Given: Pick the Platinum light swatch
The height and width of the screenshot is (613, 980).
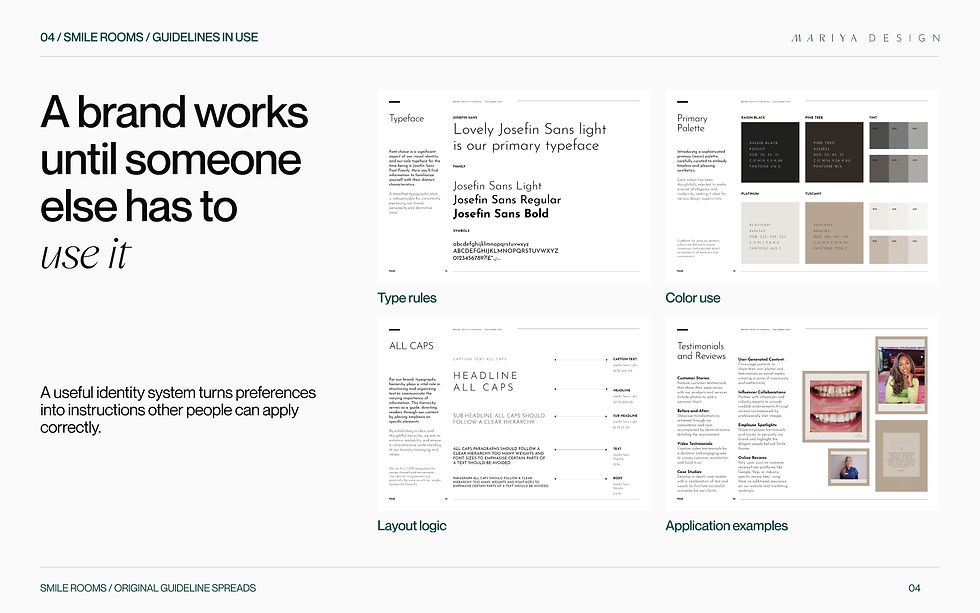Looking at the screenshot, I should point(770,232).
